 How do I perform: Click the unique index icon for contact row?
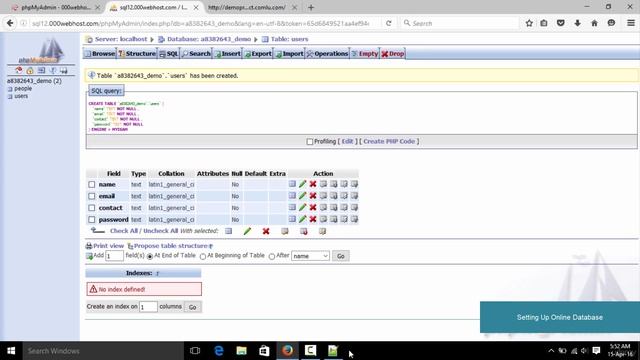click(333, 207)
